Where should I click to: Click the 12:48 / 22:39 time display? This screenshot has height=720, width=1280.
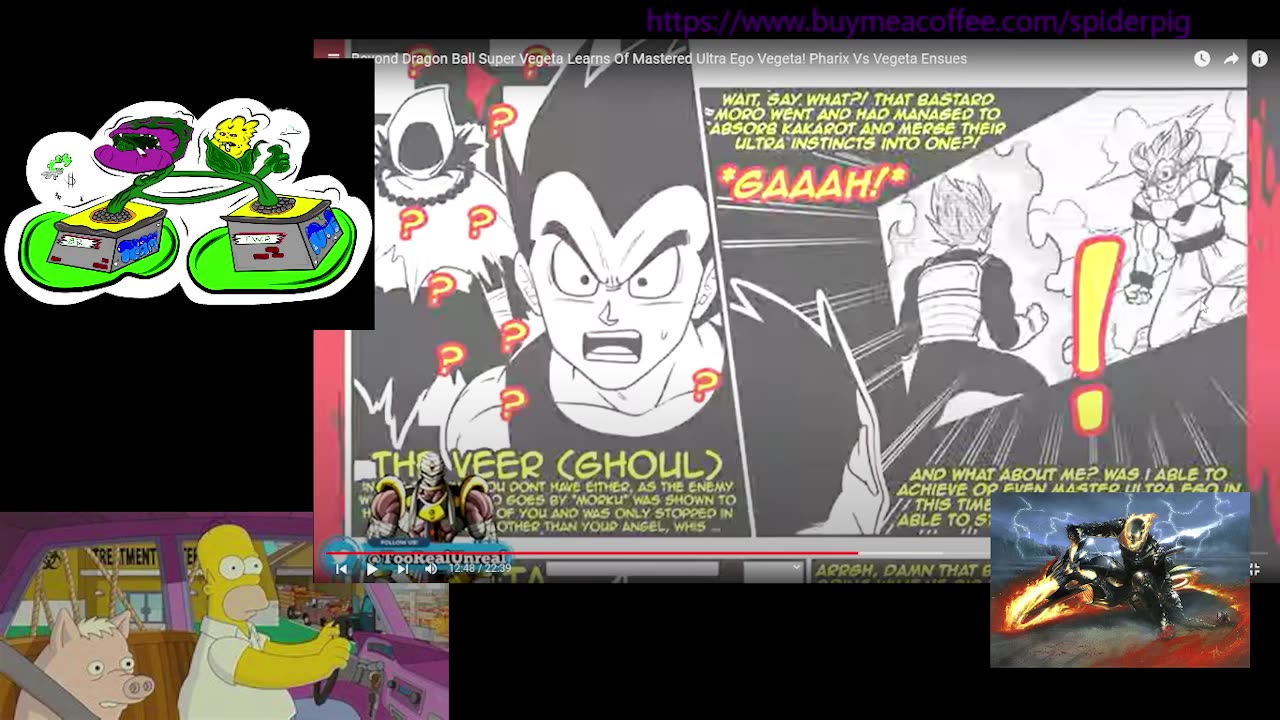480,569
